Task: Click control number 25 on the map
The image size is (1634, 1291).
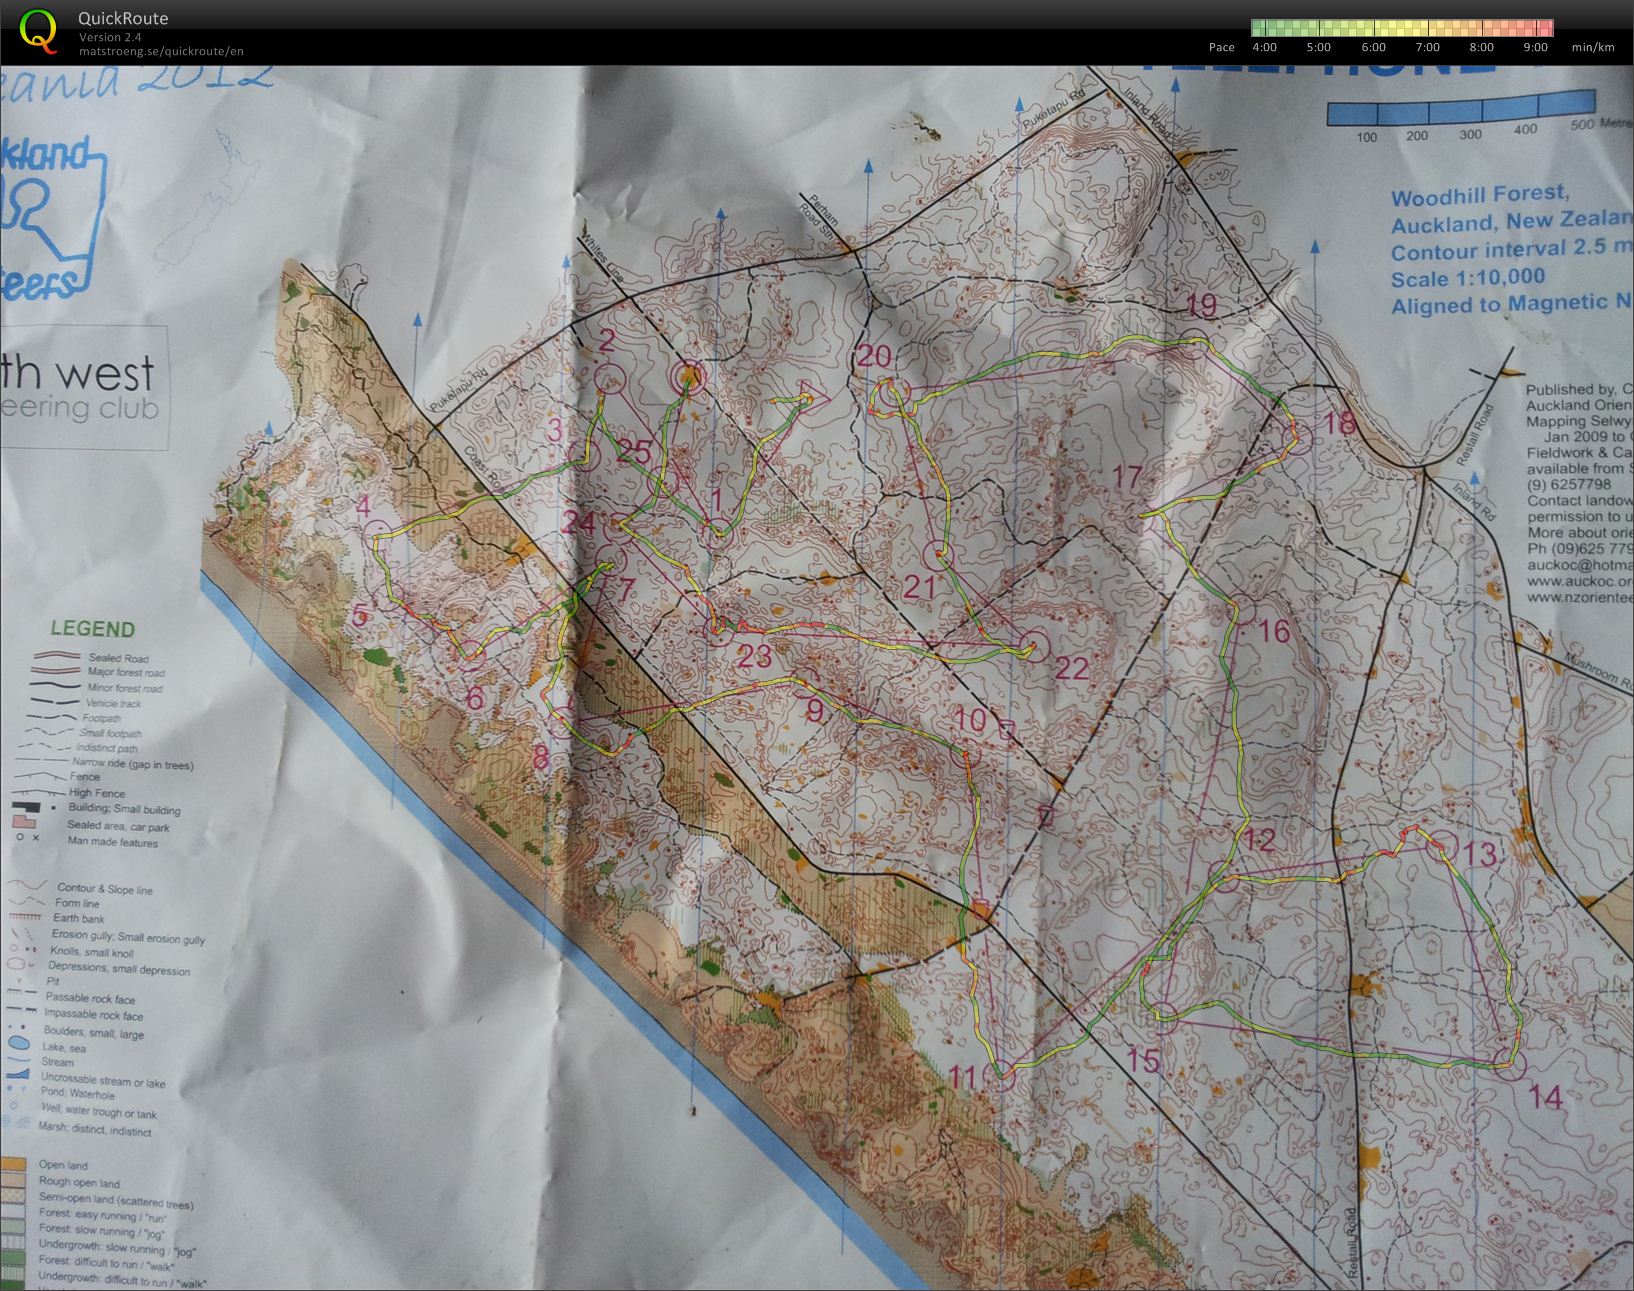Action: click(x=634, y=451)
